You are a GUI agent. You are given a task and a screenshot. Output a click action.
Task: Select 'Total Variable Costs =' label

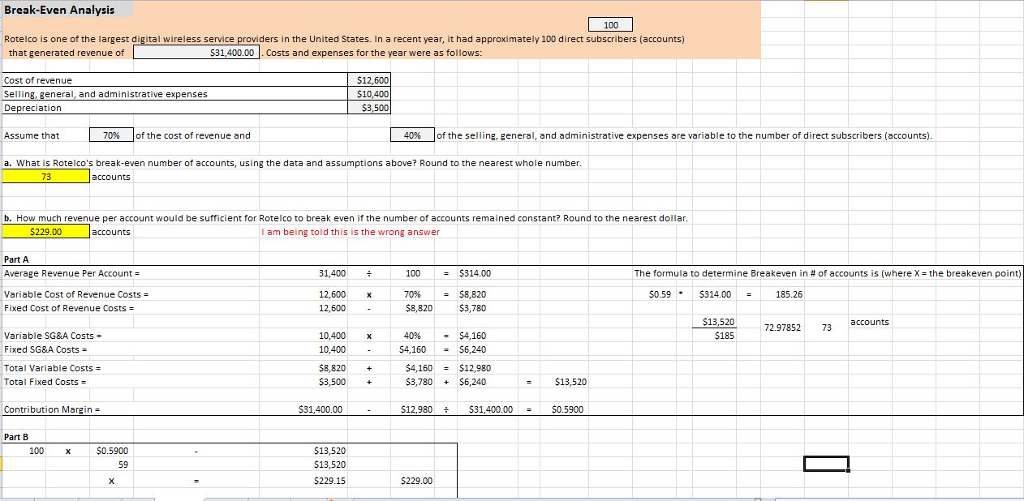click(52, 368)
